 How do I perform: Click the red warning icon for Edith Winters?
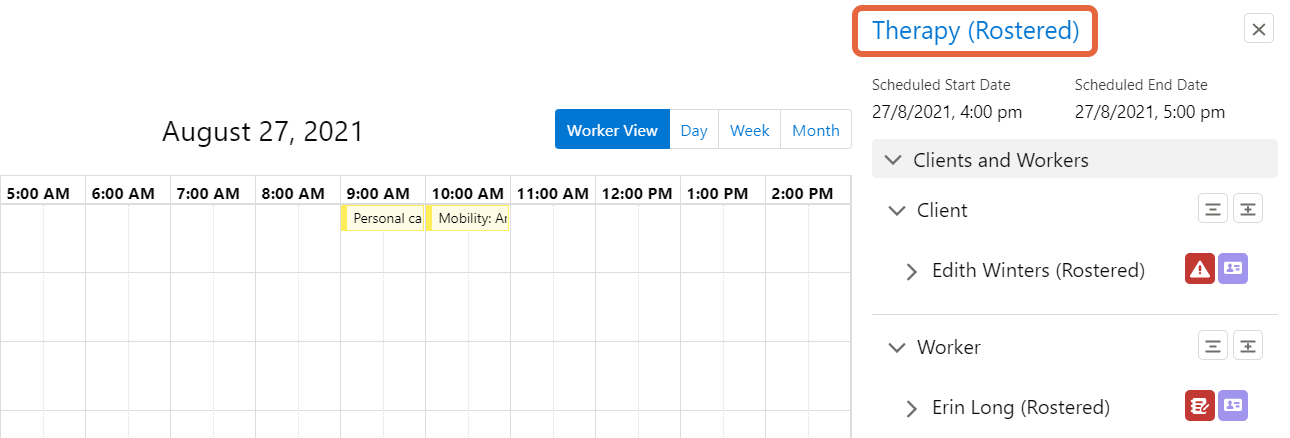coord(1199,269)
